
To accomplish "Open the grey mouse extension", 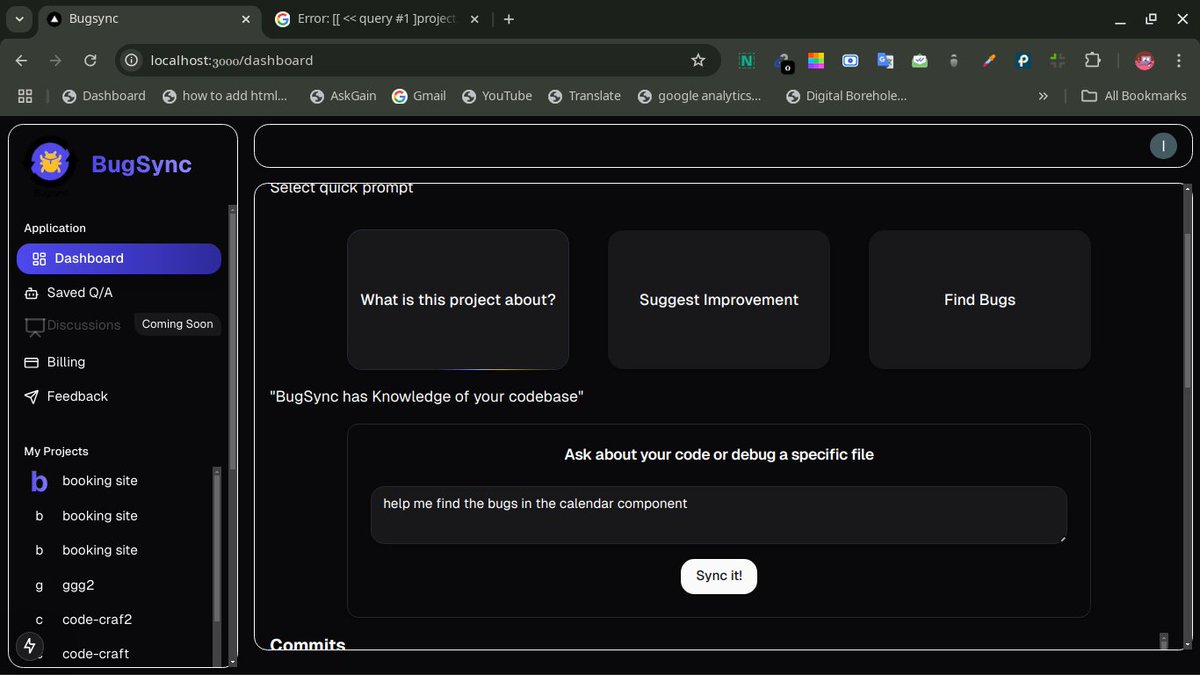I will (954, 60).
